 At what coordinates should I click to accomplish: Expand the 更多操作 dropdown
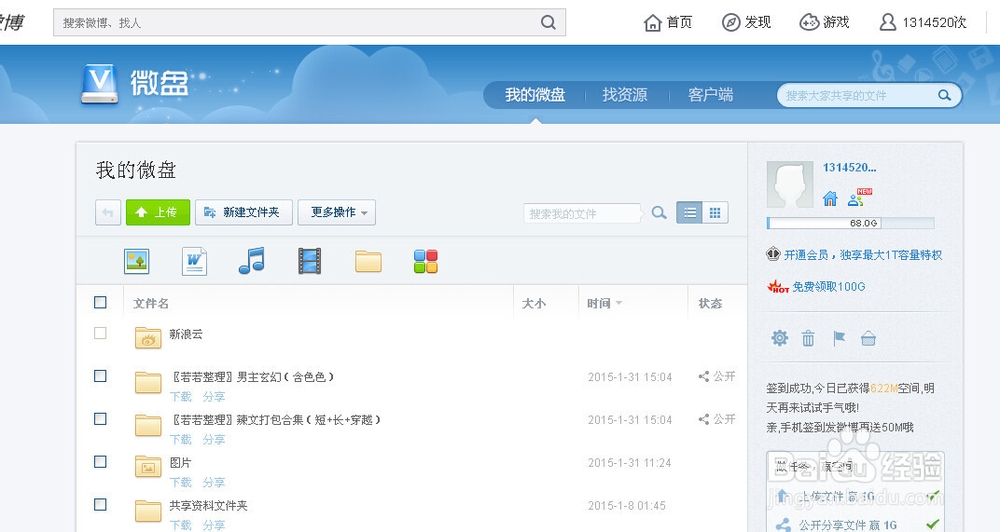[337, 212]
